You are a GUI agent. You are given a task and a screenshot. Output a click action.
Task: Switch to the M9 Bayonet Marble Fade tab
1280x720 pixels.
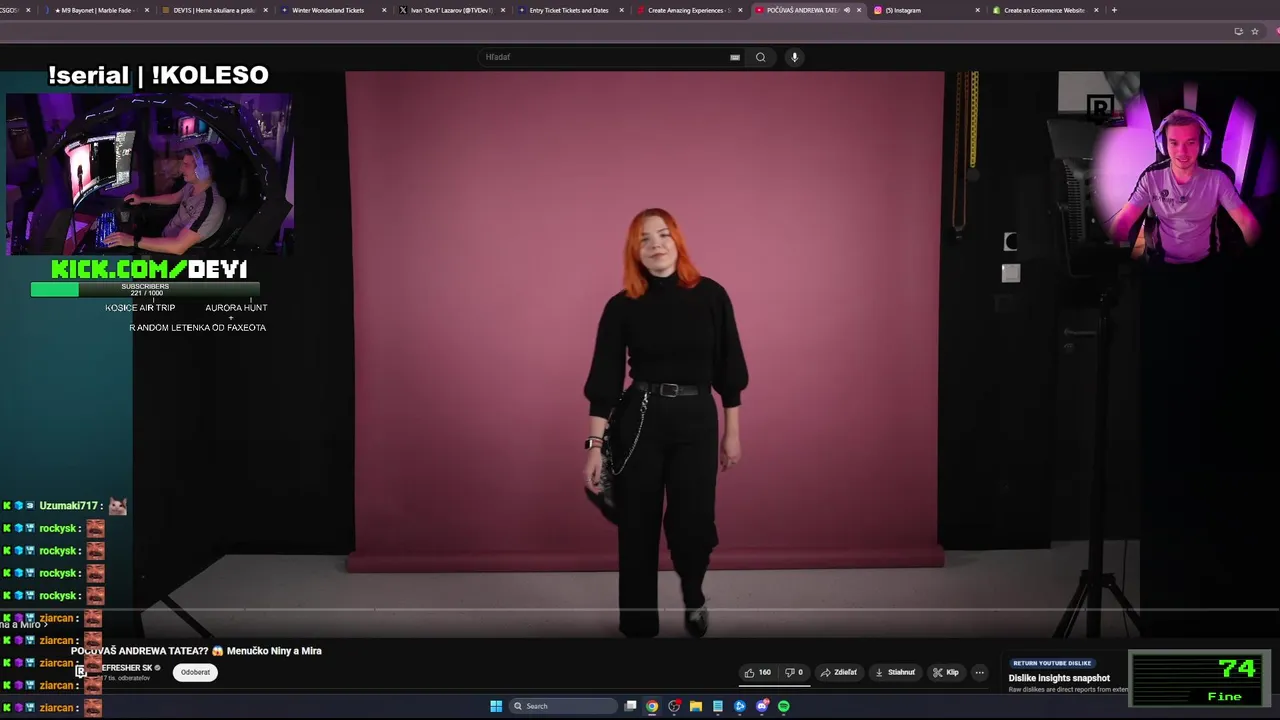coord(95,10)
